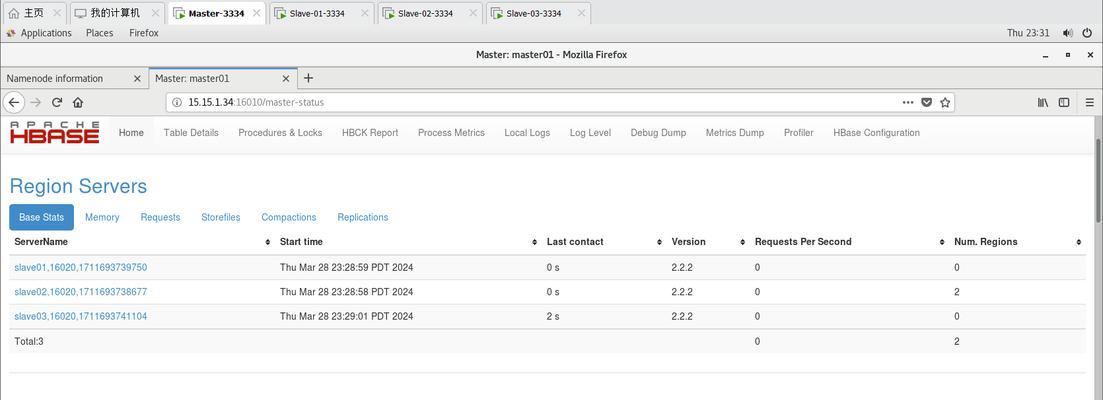Go to the Firefox home page icon

pyautogui.click(x=77, y=103)
